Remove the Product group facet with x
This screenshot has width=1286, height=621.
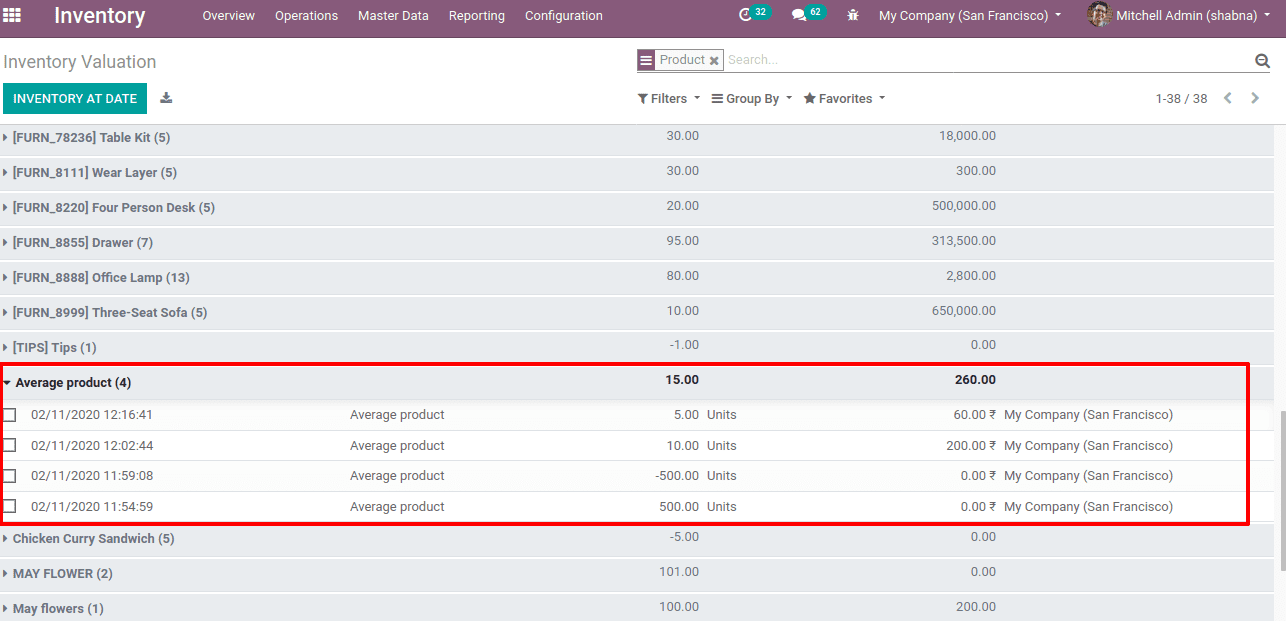click(x=714, y=61)
